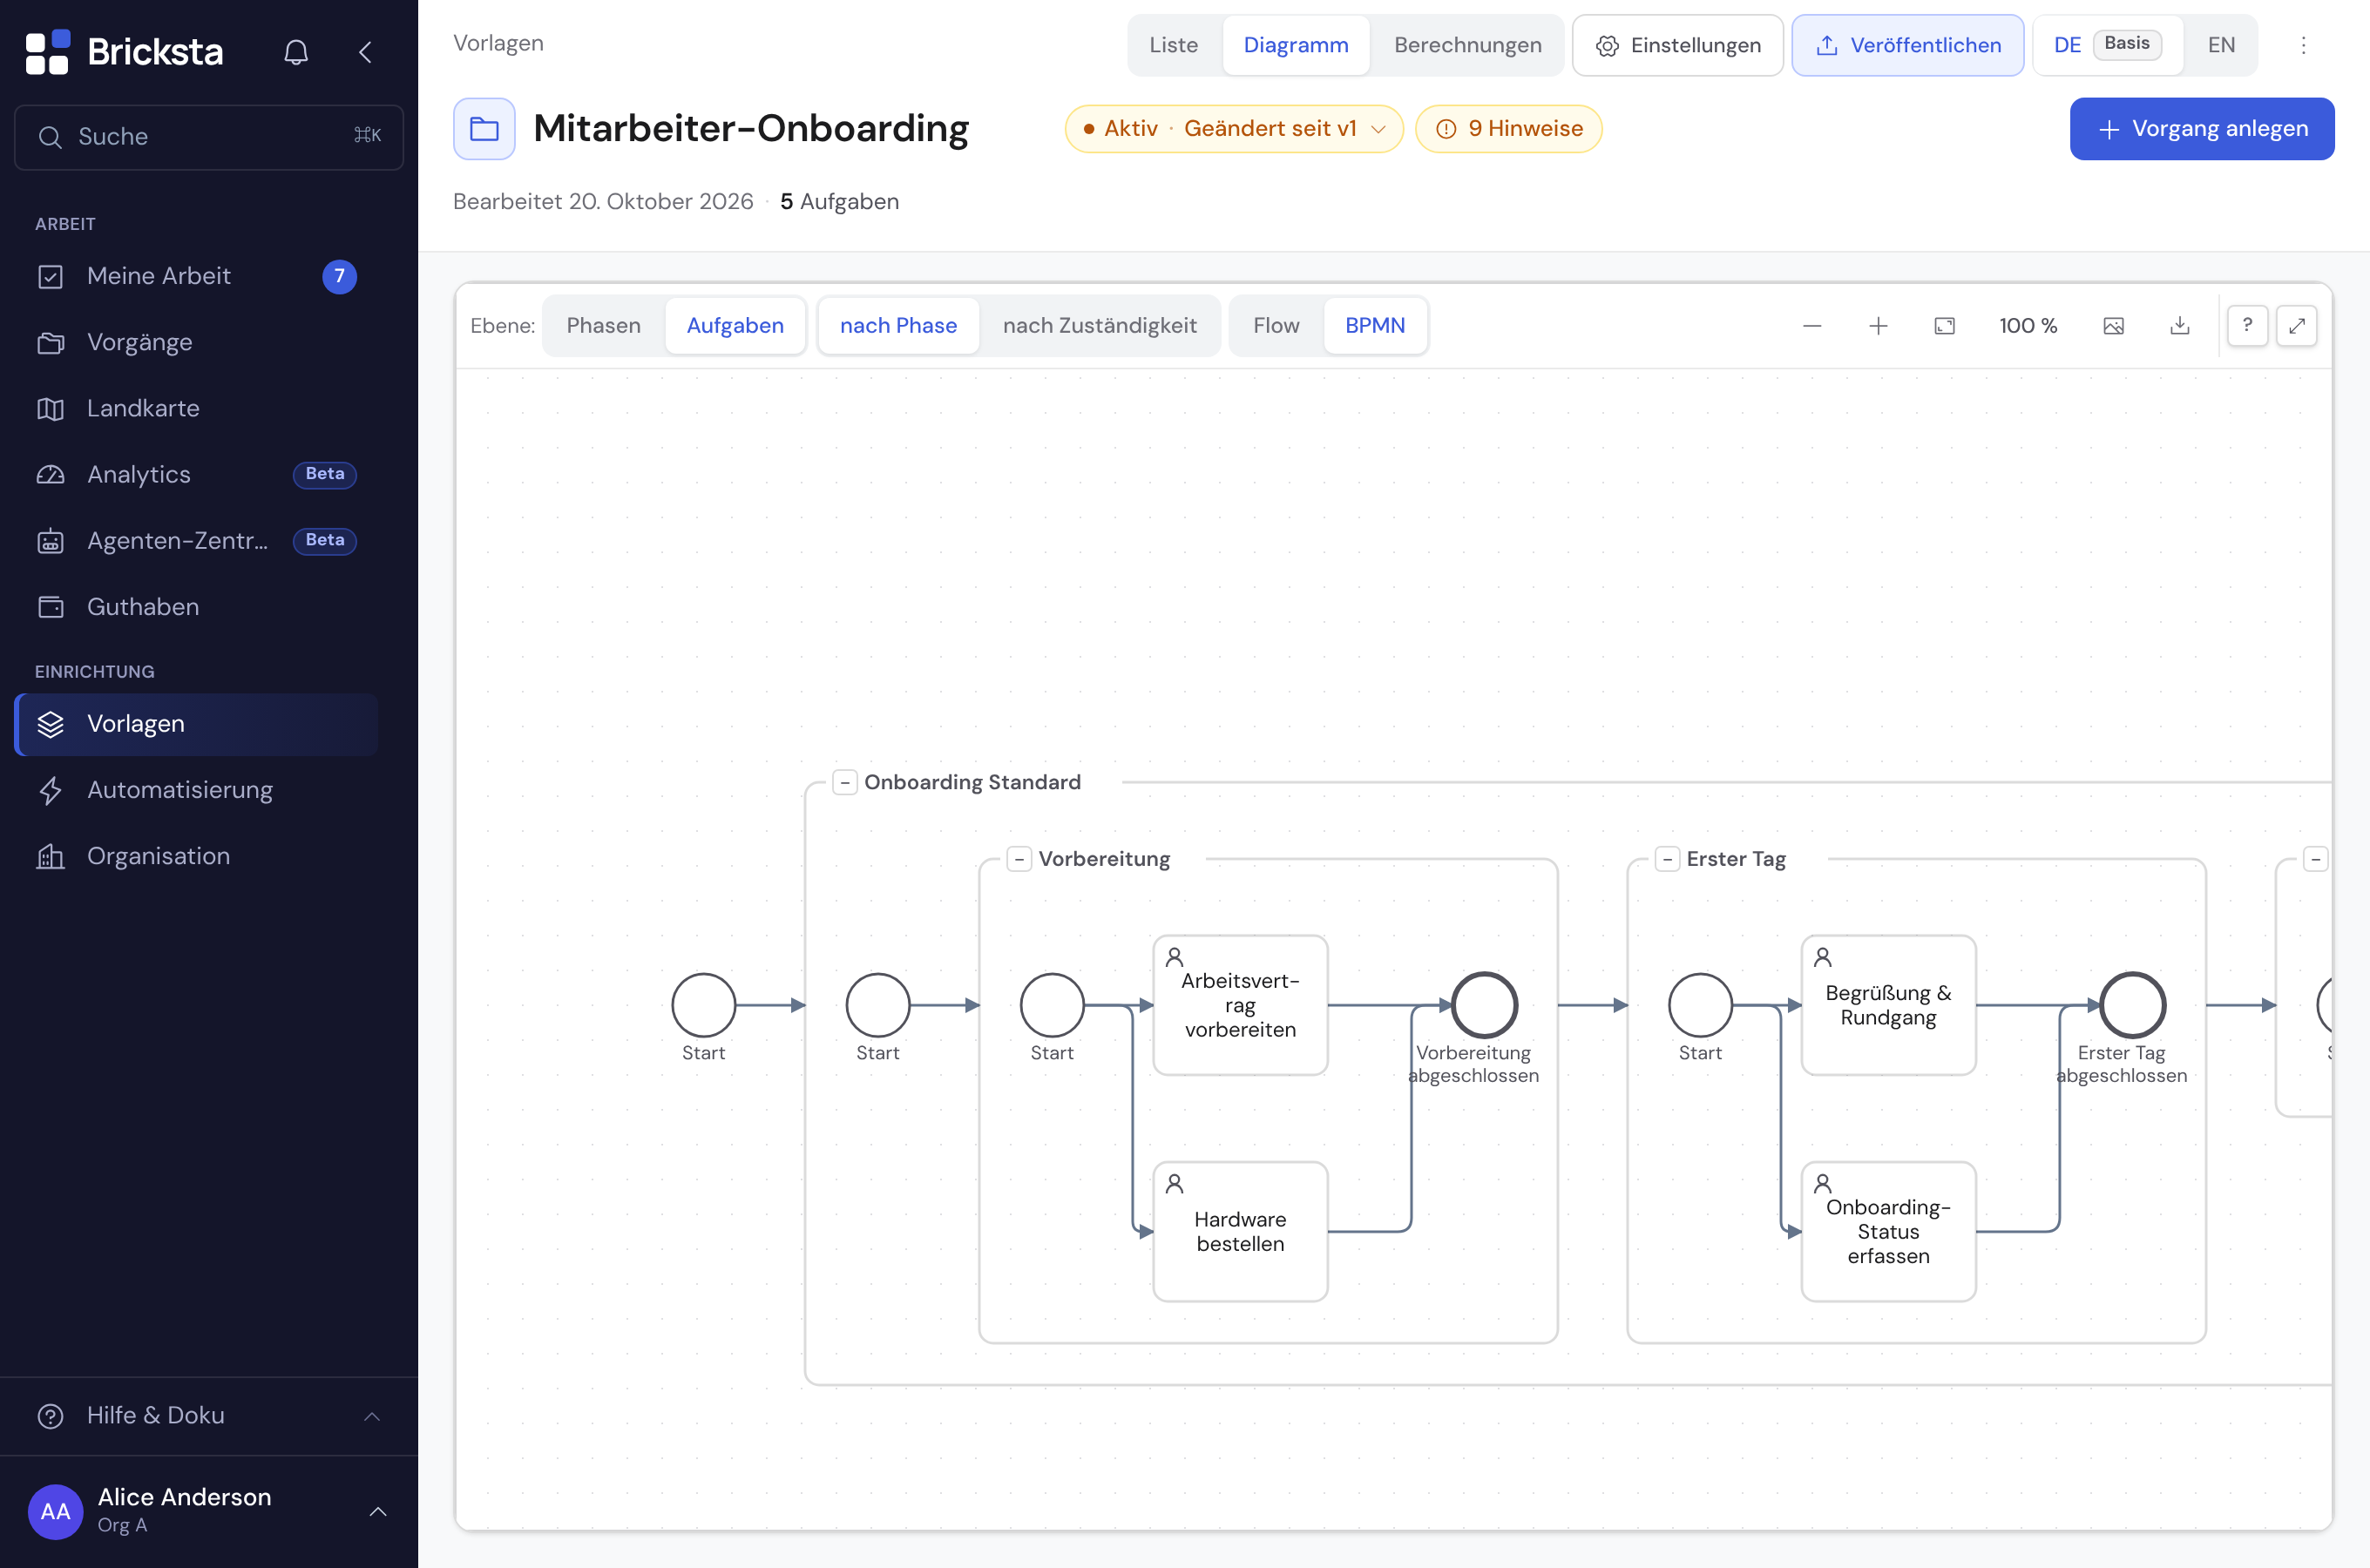
Task: Collapse the Onboarding Standard group
Action: 845,782
